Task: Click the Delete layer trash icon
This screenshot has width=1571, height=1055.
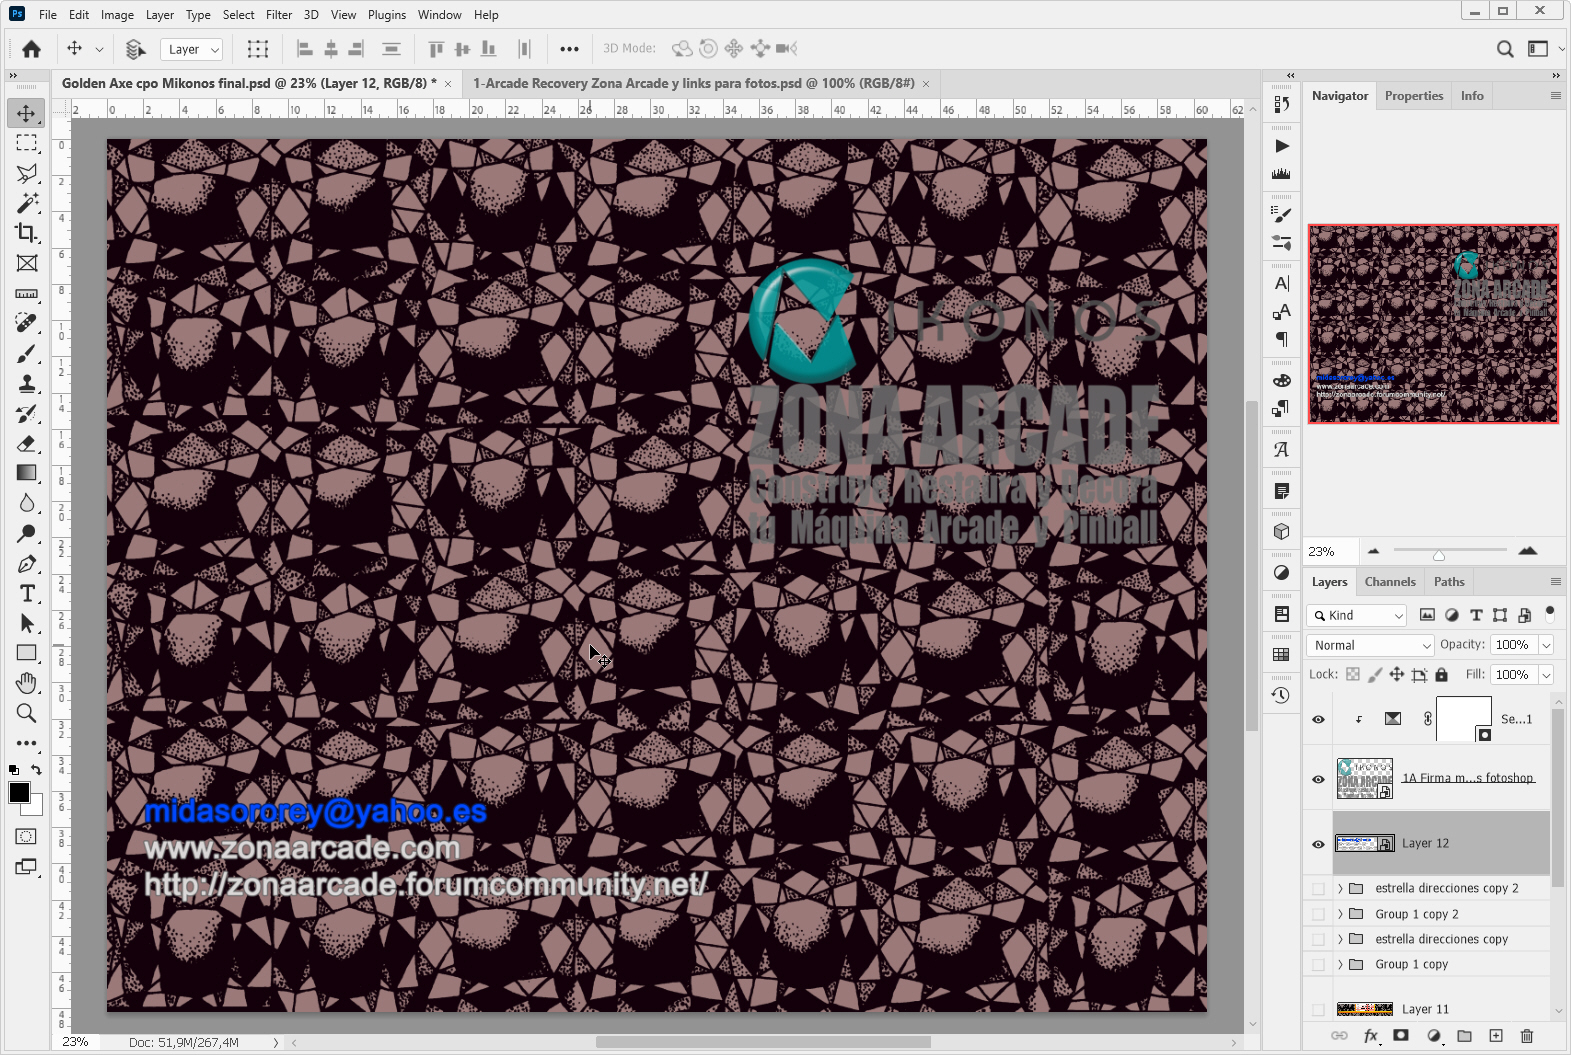Action: point(1526,1036)
